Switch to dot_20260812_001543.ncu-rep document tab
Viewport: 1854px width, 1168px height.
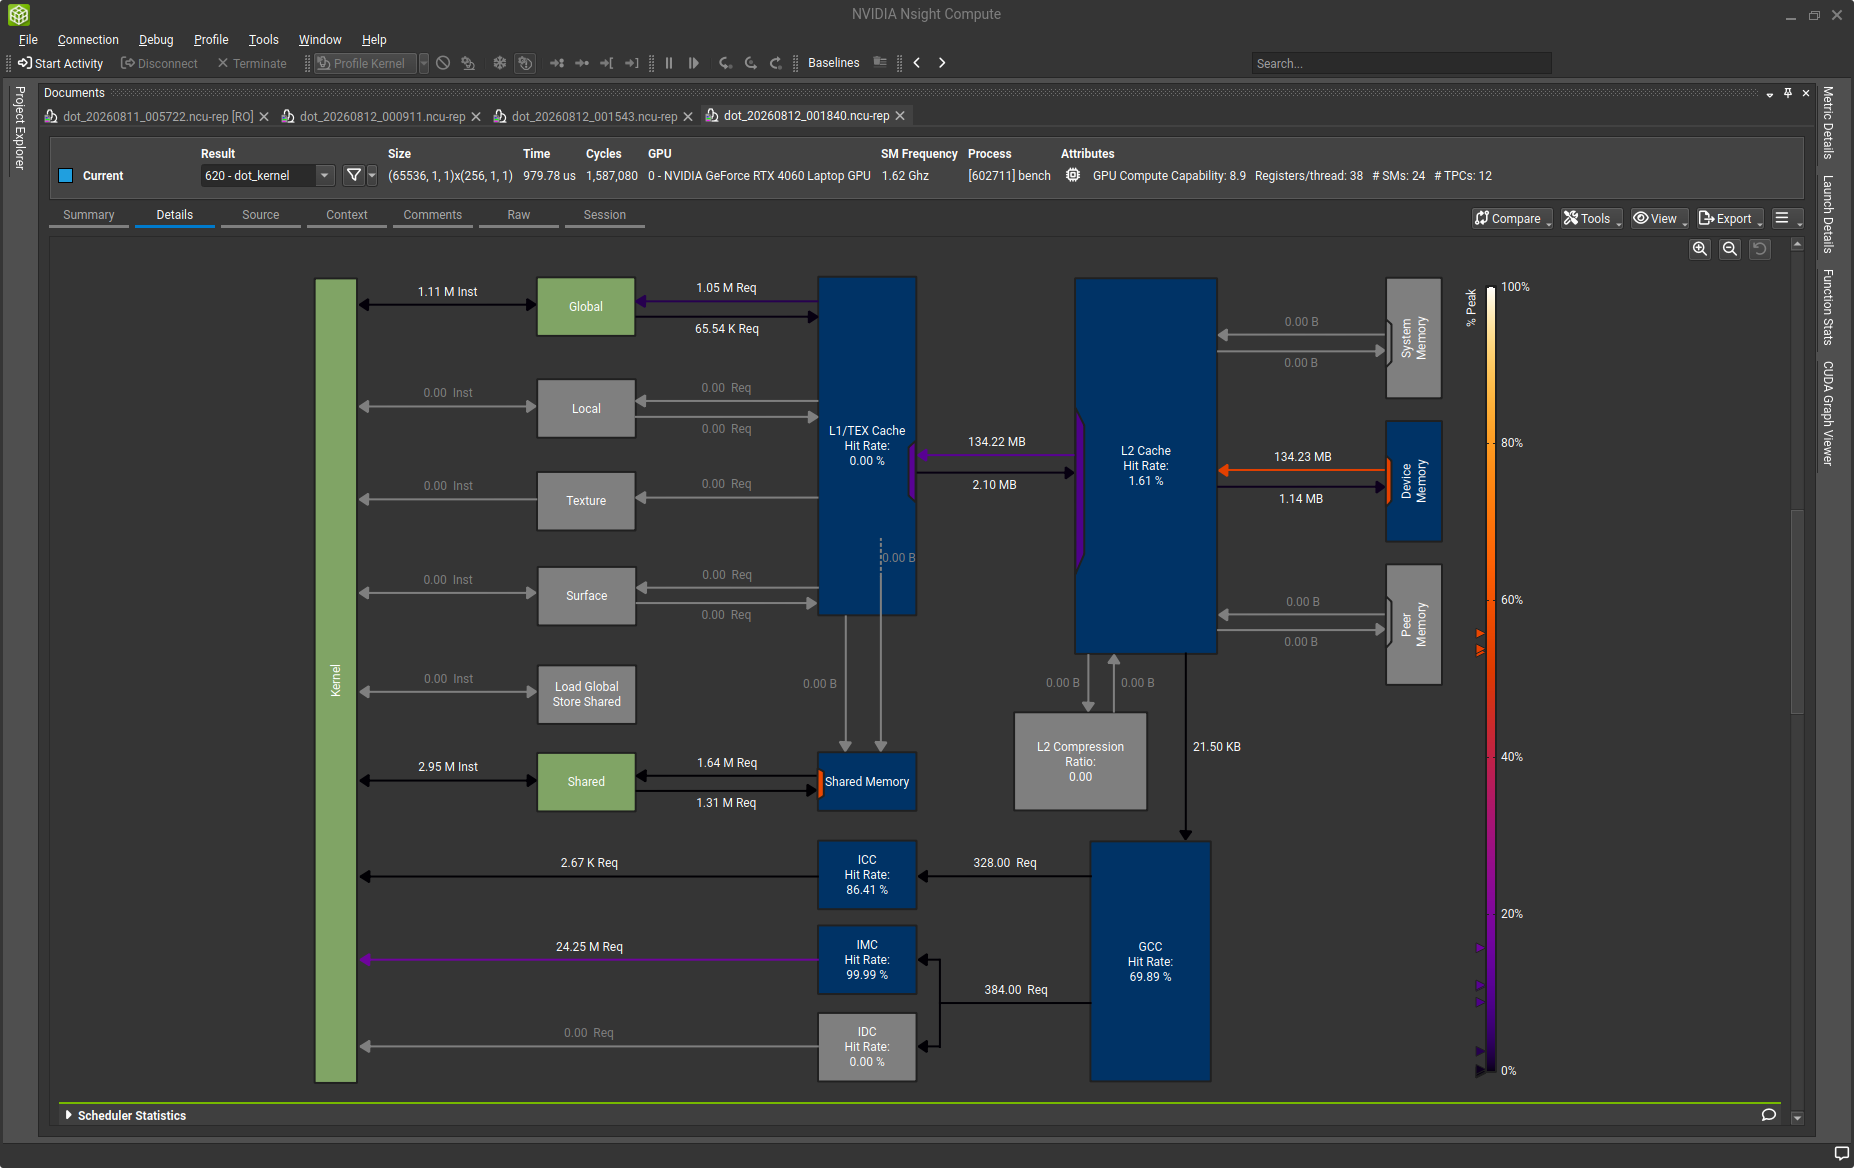pyautogui.click(x=594, y=117)
